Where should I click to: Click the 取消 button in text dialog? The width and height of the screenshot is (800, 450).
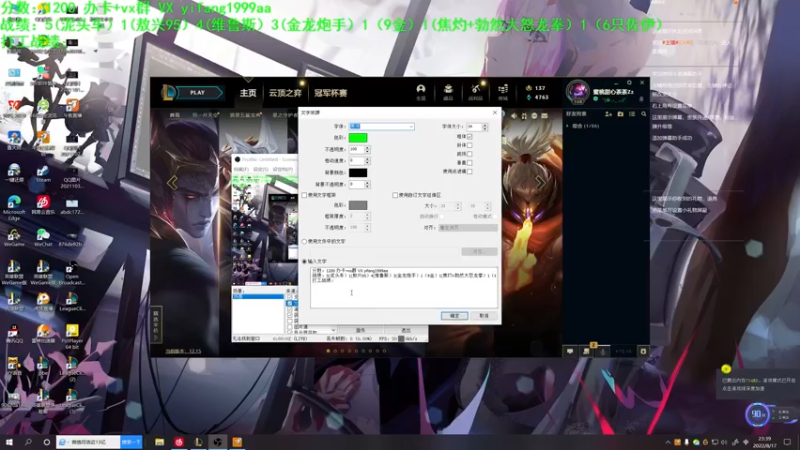(484, 316)
